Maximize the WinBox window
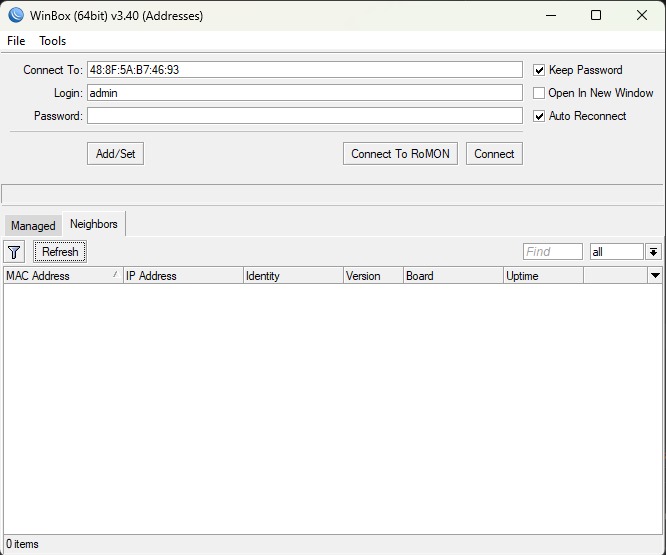 click(596, 15)
